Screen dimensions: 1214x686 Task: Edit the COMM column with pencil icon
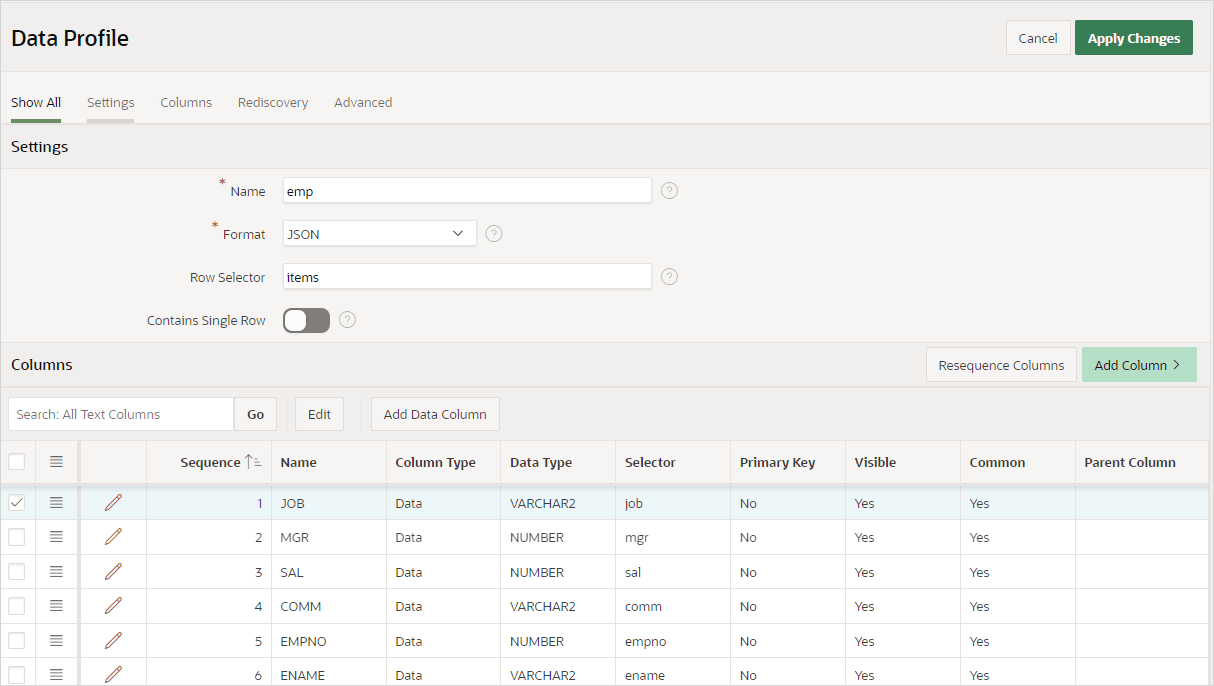pyautogui.click(x=113, y=606)
